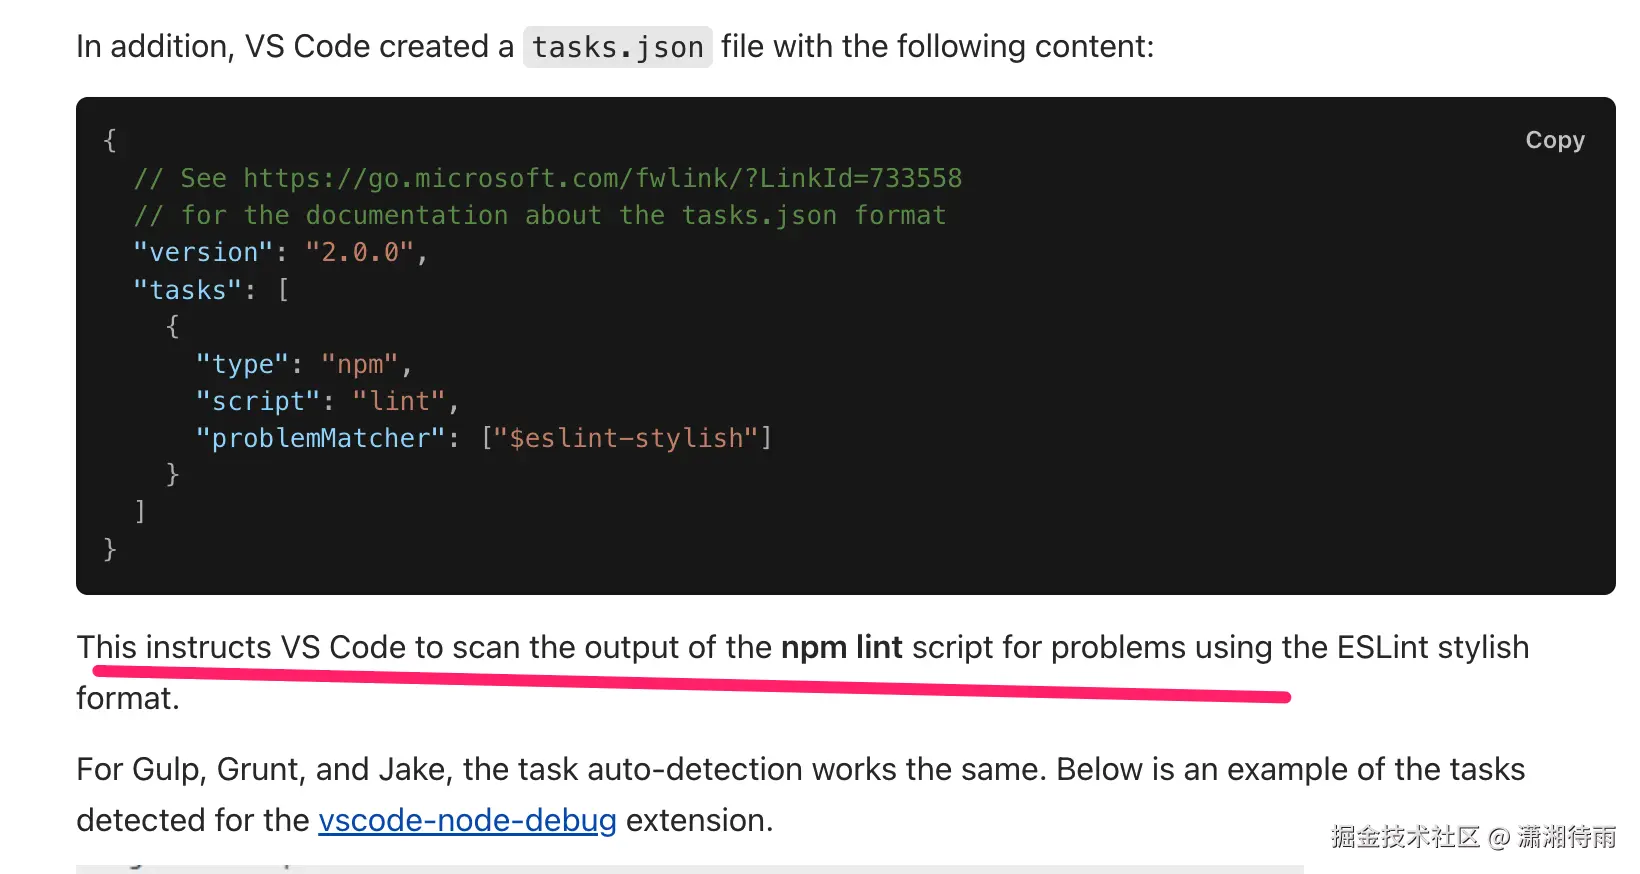Click the "script" property key
Viewport: 1640px width, 874px height.
coord(258,401)
